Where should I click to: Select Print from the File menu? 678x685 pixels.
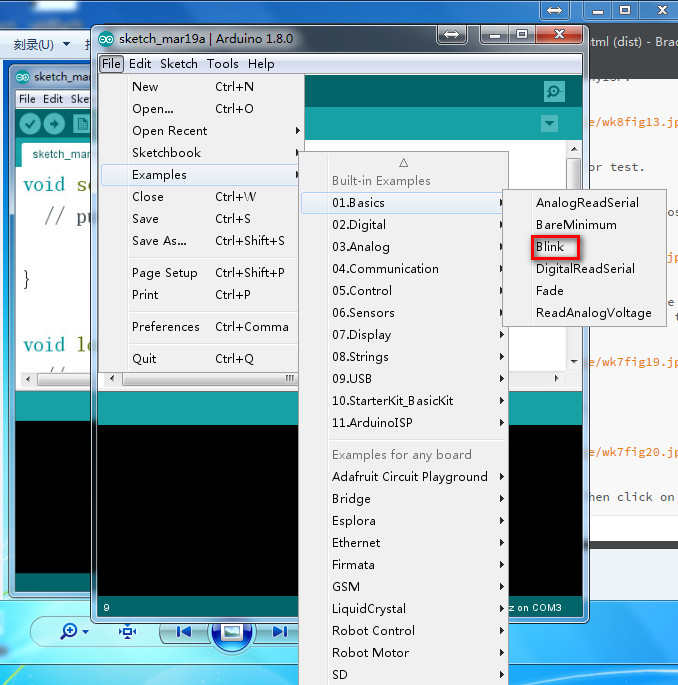[x=202, y=294]
